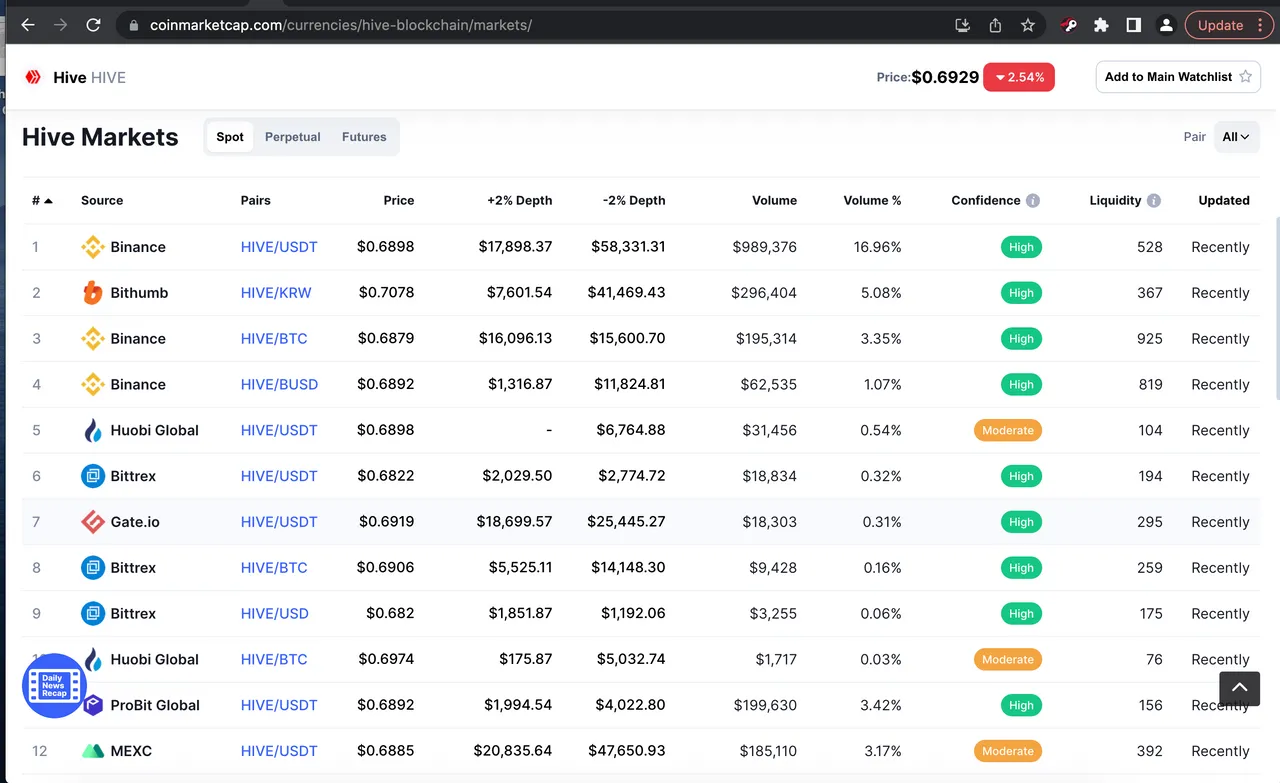Sort table by Source column header

(x=102, y=200)
